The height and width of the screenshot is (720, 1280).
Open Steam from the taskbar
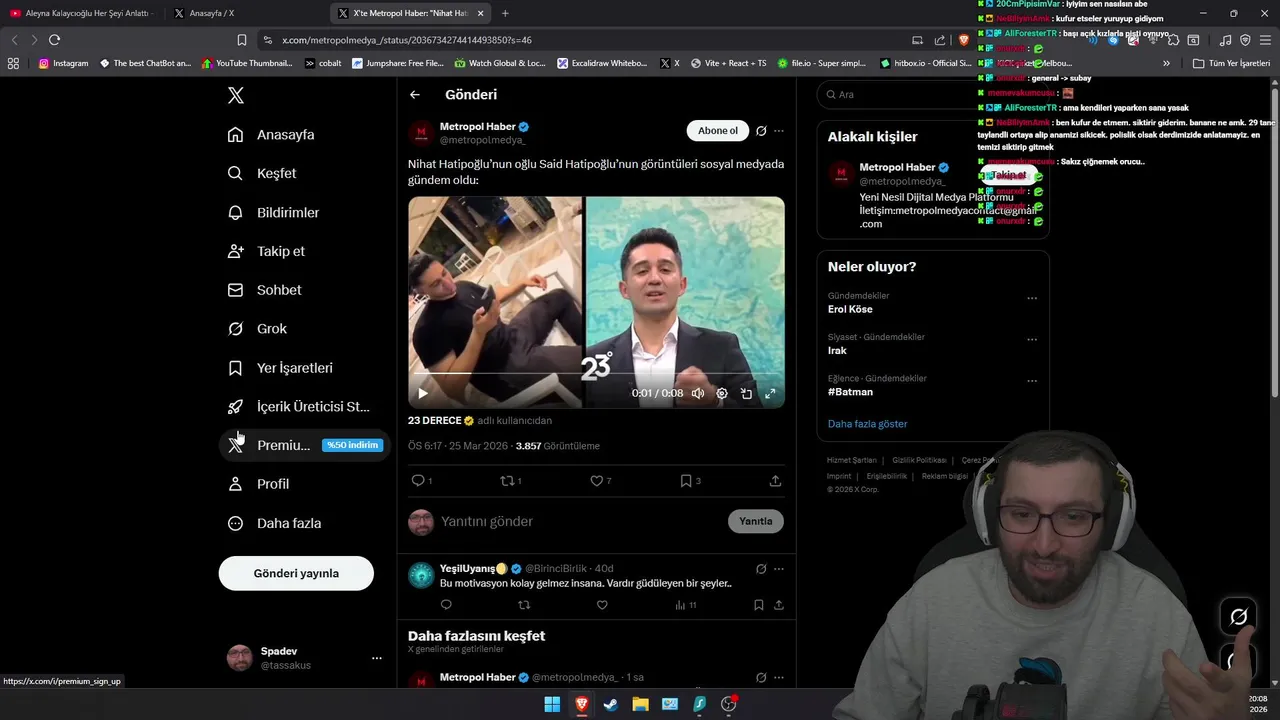pyautogui.click(x=610, y=704)
